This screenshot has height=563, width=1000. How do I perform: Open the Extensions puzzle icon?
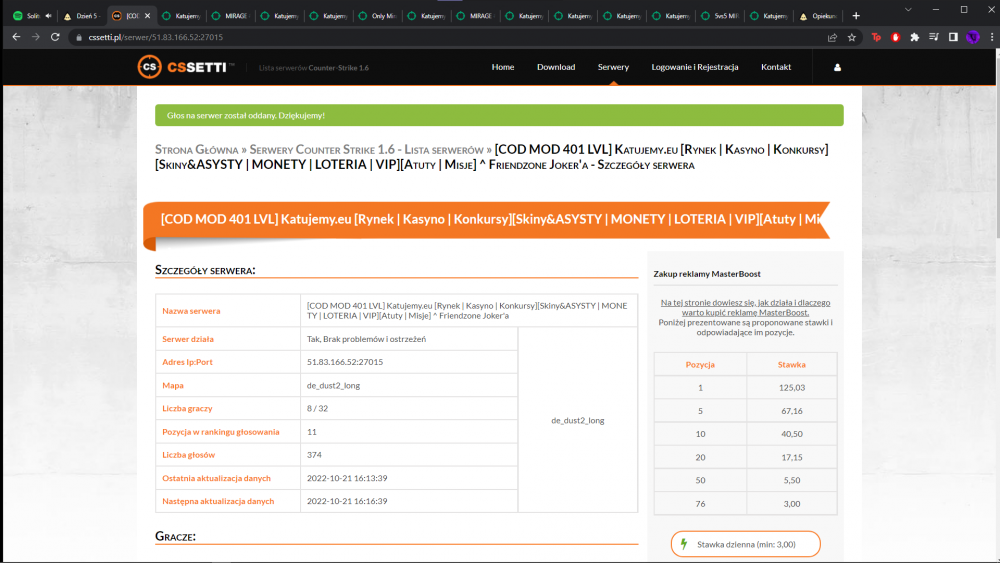[x=915, y=38]
